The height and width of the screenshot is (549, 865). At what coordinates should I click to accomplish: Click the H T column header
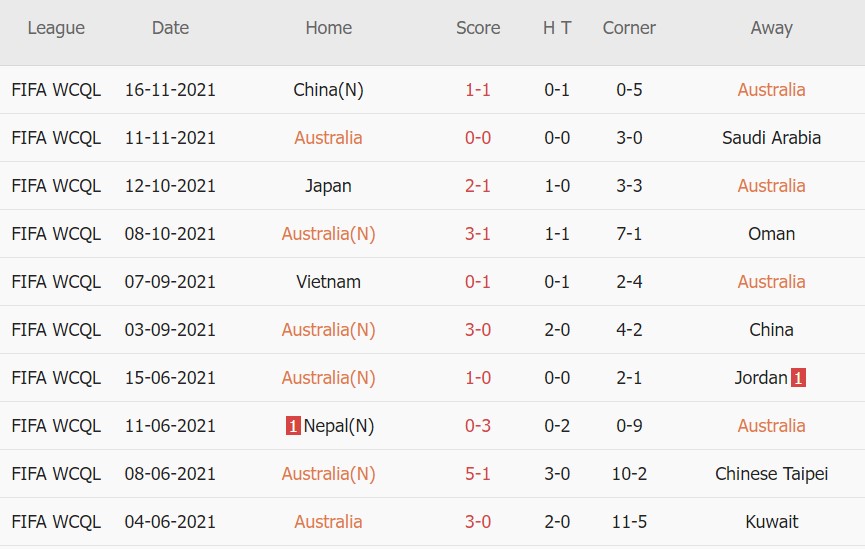point(557,28)
